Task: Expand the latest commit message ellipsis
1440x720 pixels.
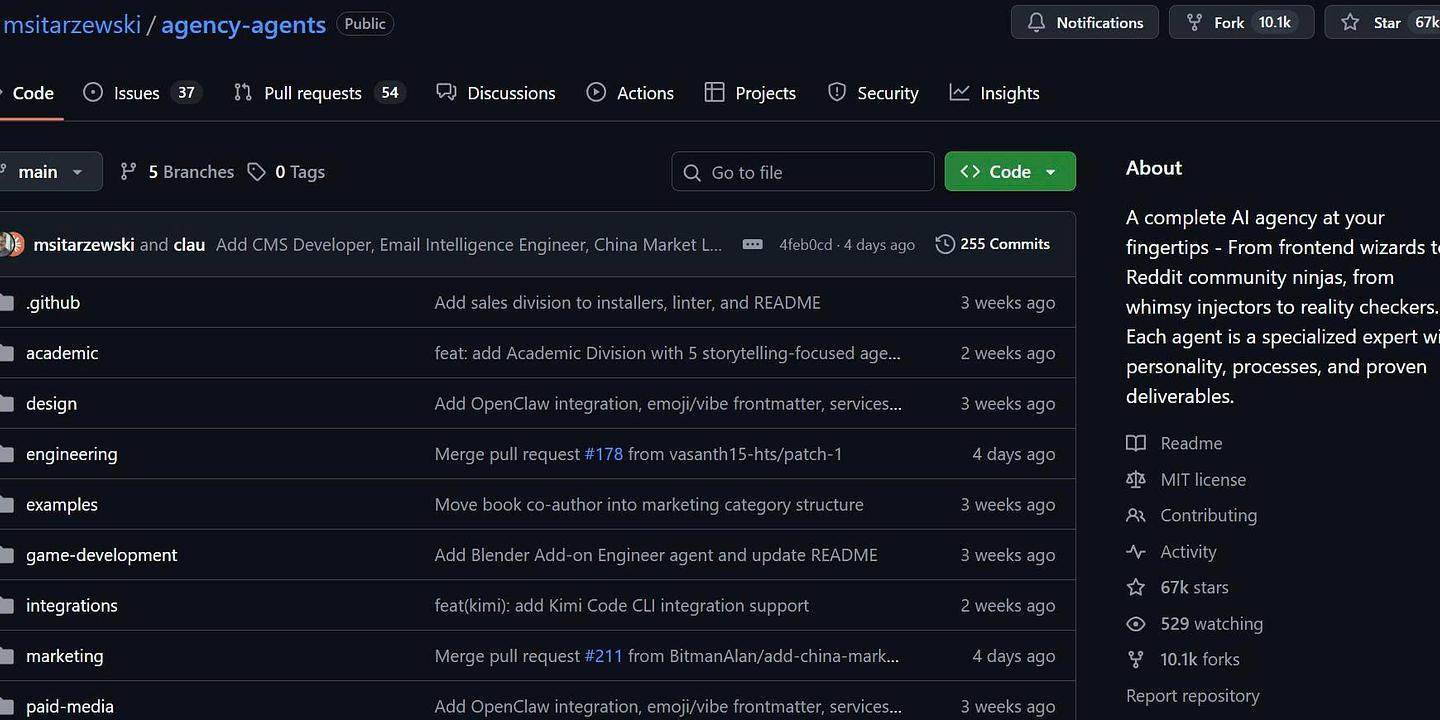Action: pos(753,244)
